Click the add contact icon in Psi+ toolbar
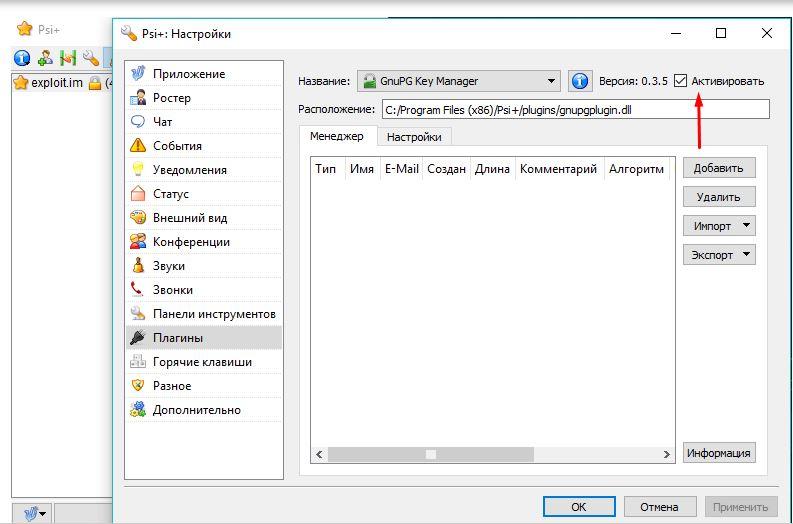 45,58
